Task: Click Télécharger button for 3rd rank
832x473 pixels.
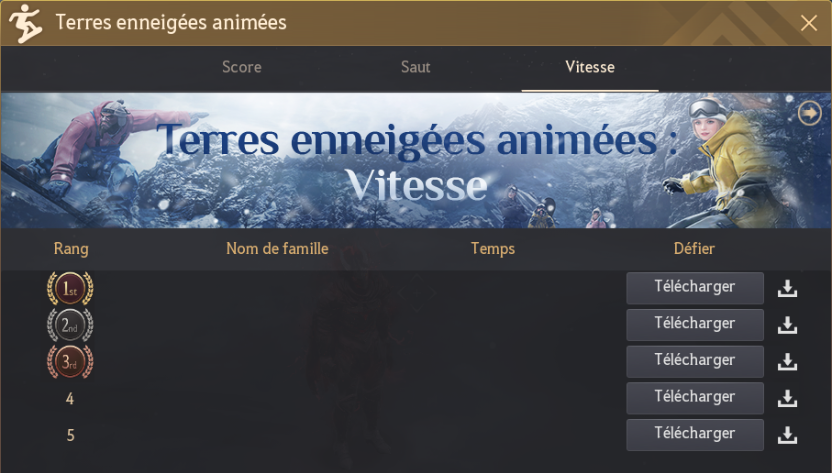Action: 695,361
